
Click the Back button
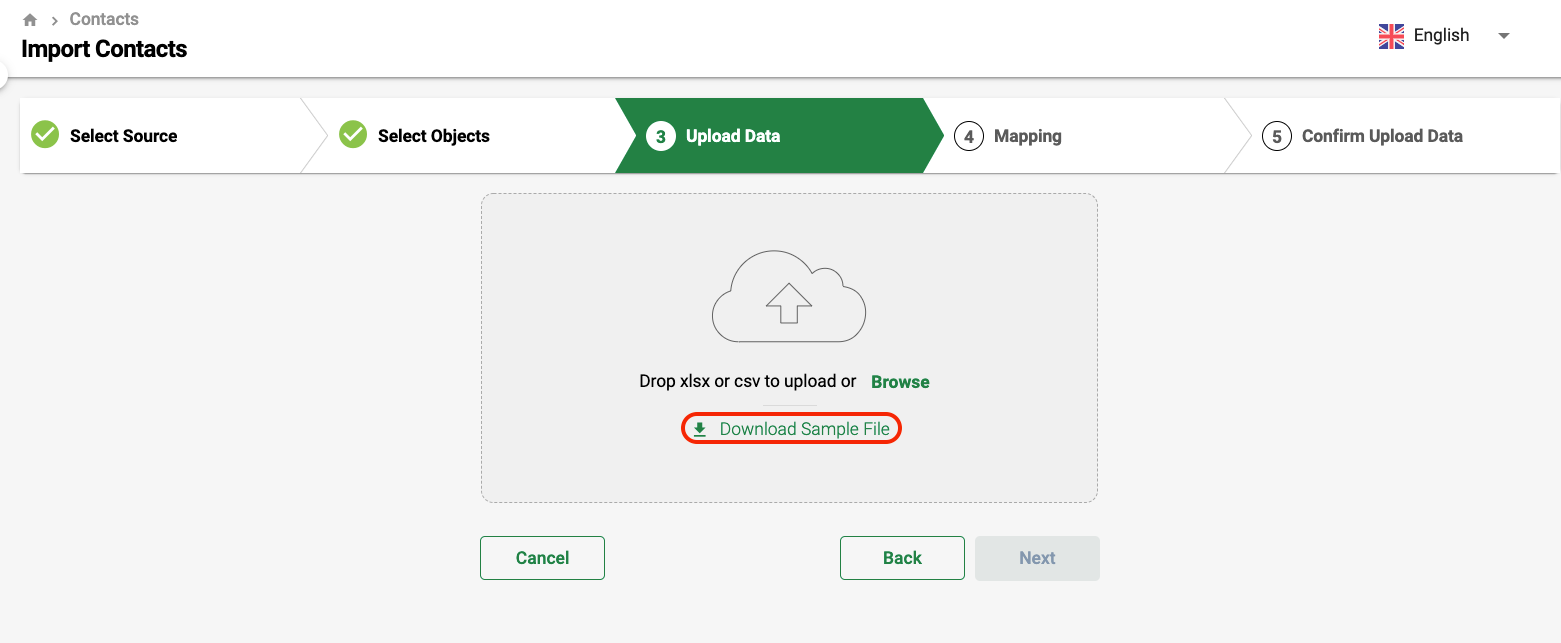[x=902, y=558]
